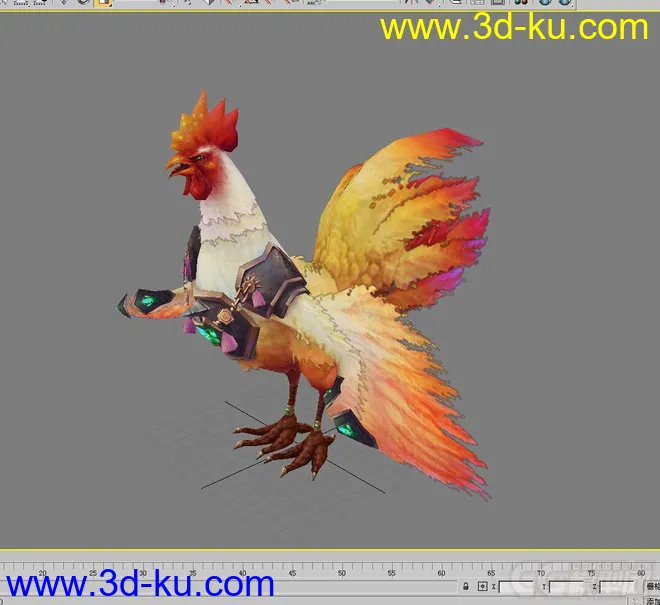Toggle the selection lock padlock icon
Screen dimensions: 660x605
tap(466, 586)
